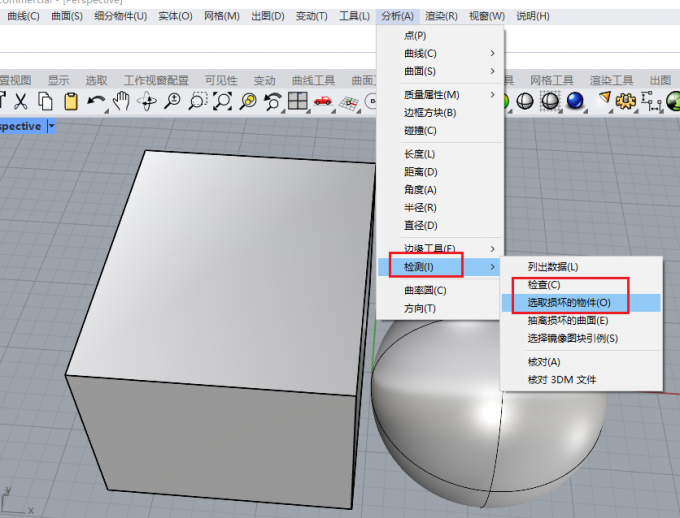Expand the 检测(I) submenu entry
The height and width of the screenshot is (518, 680).
439,266
